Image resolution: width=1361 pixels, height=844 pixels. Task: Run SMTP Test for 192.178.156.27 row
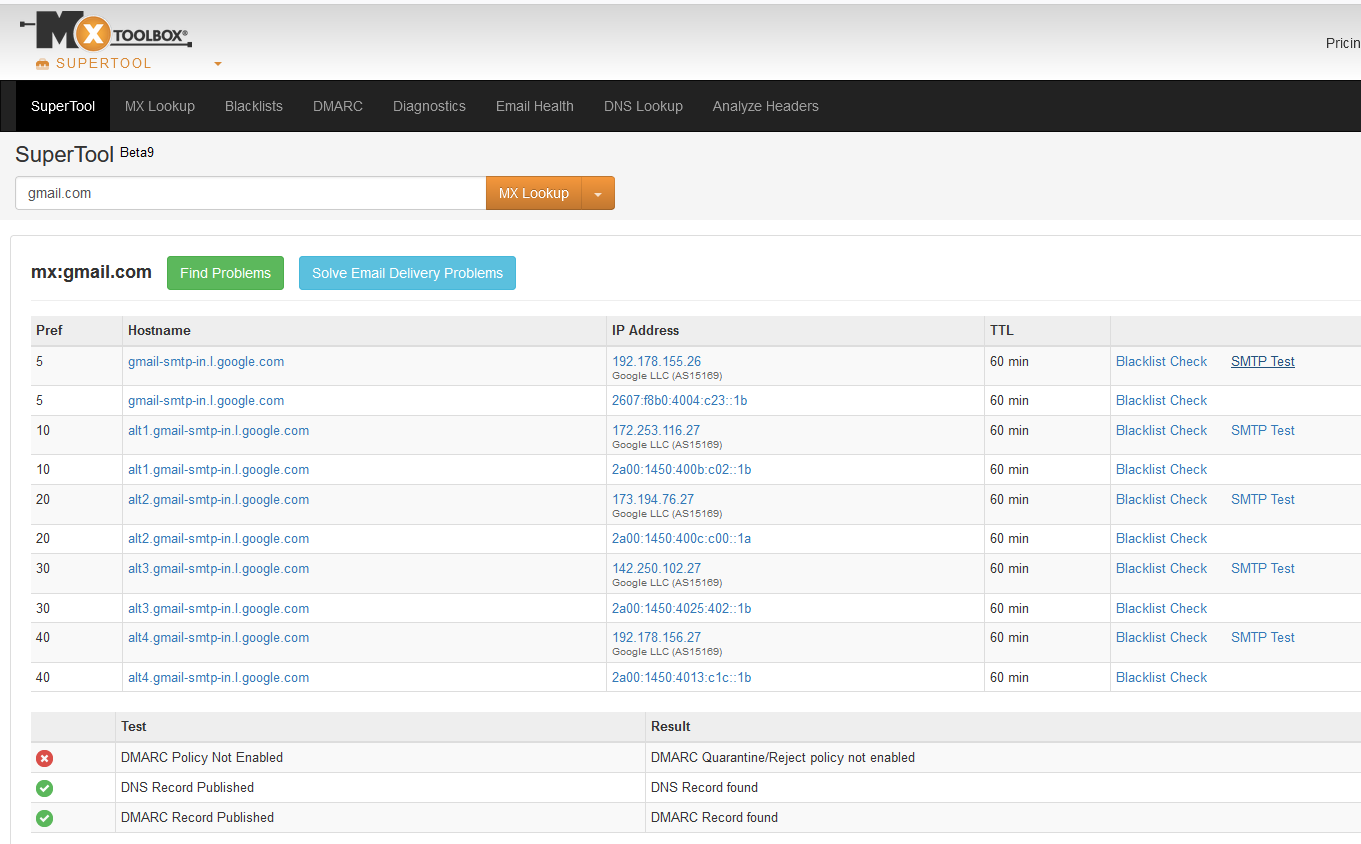pyautogui.click(x=1263, y=638)
